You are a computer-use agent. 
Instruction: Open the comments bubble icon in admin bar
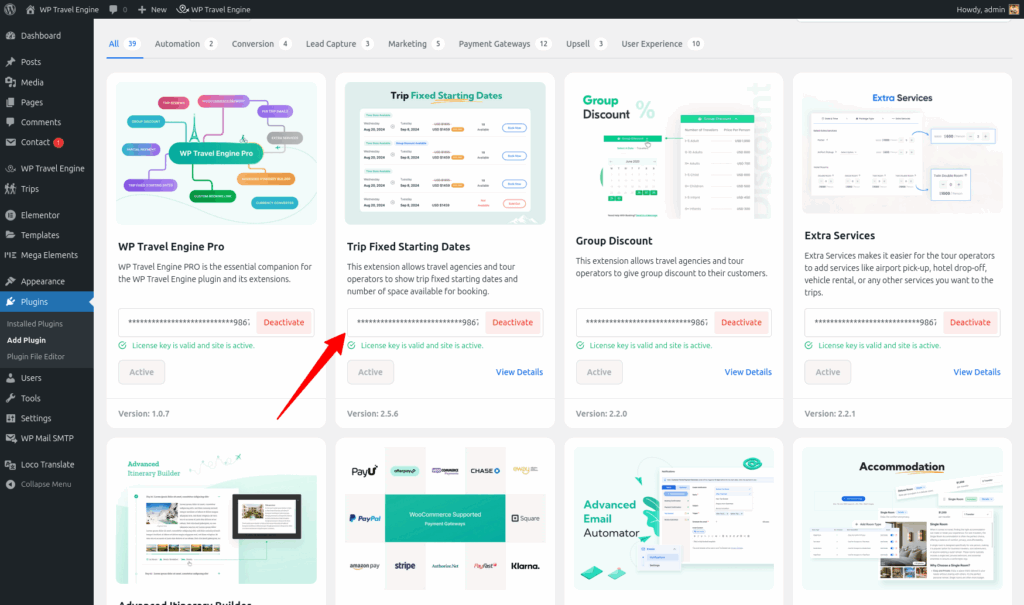click(114, 9)
